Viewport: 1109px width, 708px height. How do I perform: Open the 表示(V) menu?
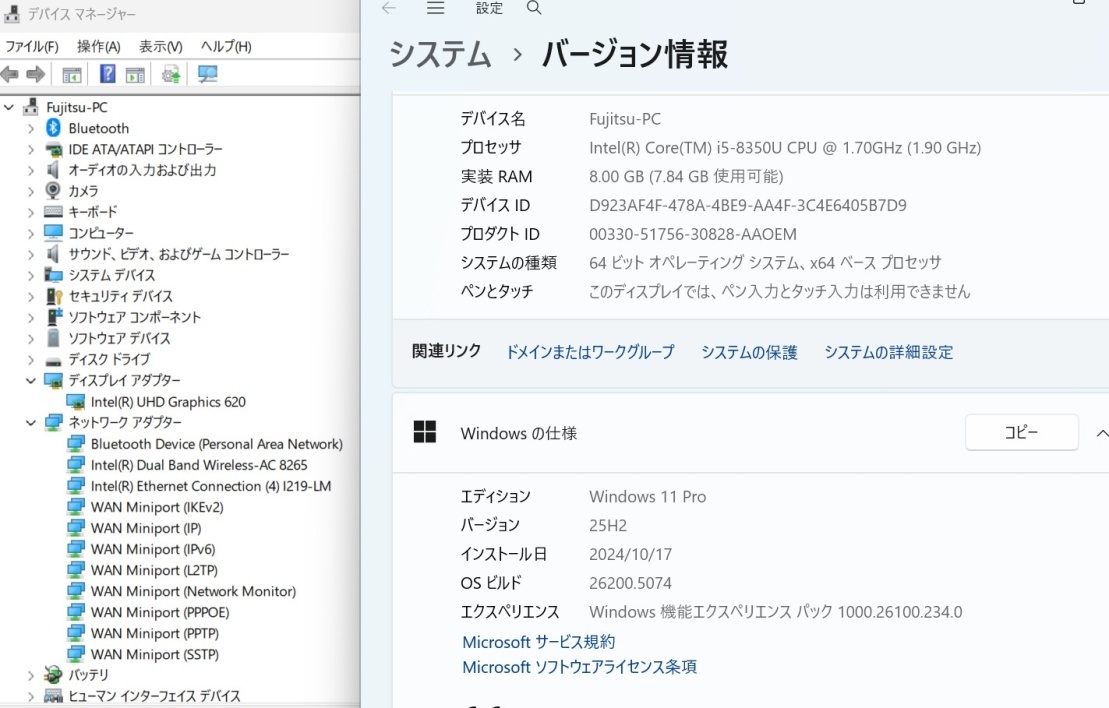click(160, 47)
